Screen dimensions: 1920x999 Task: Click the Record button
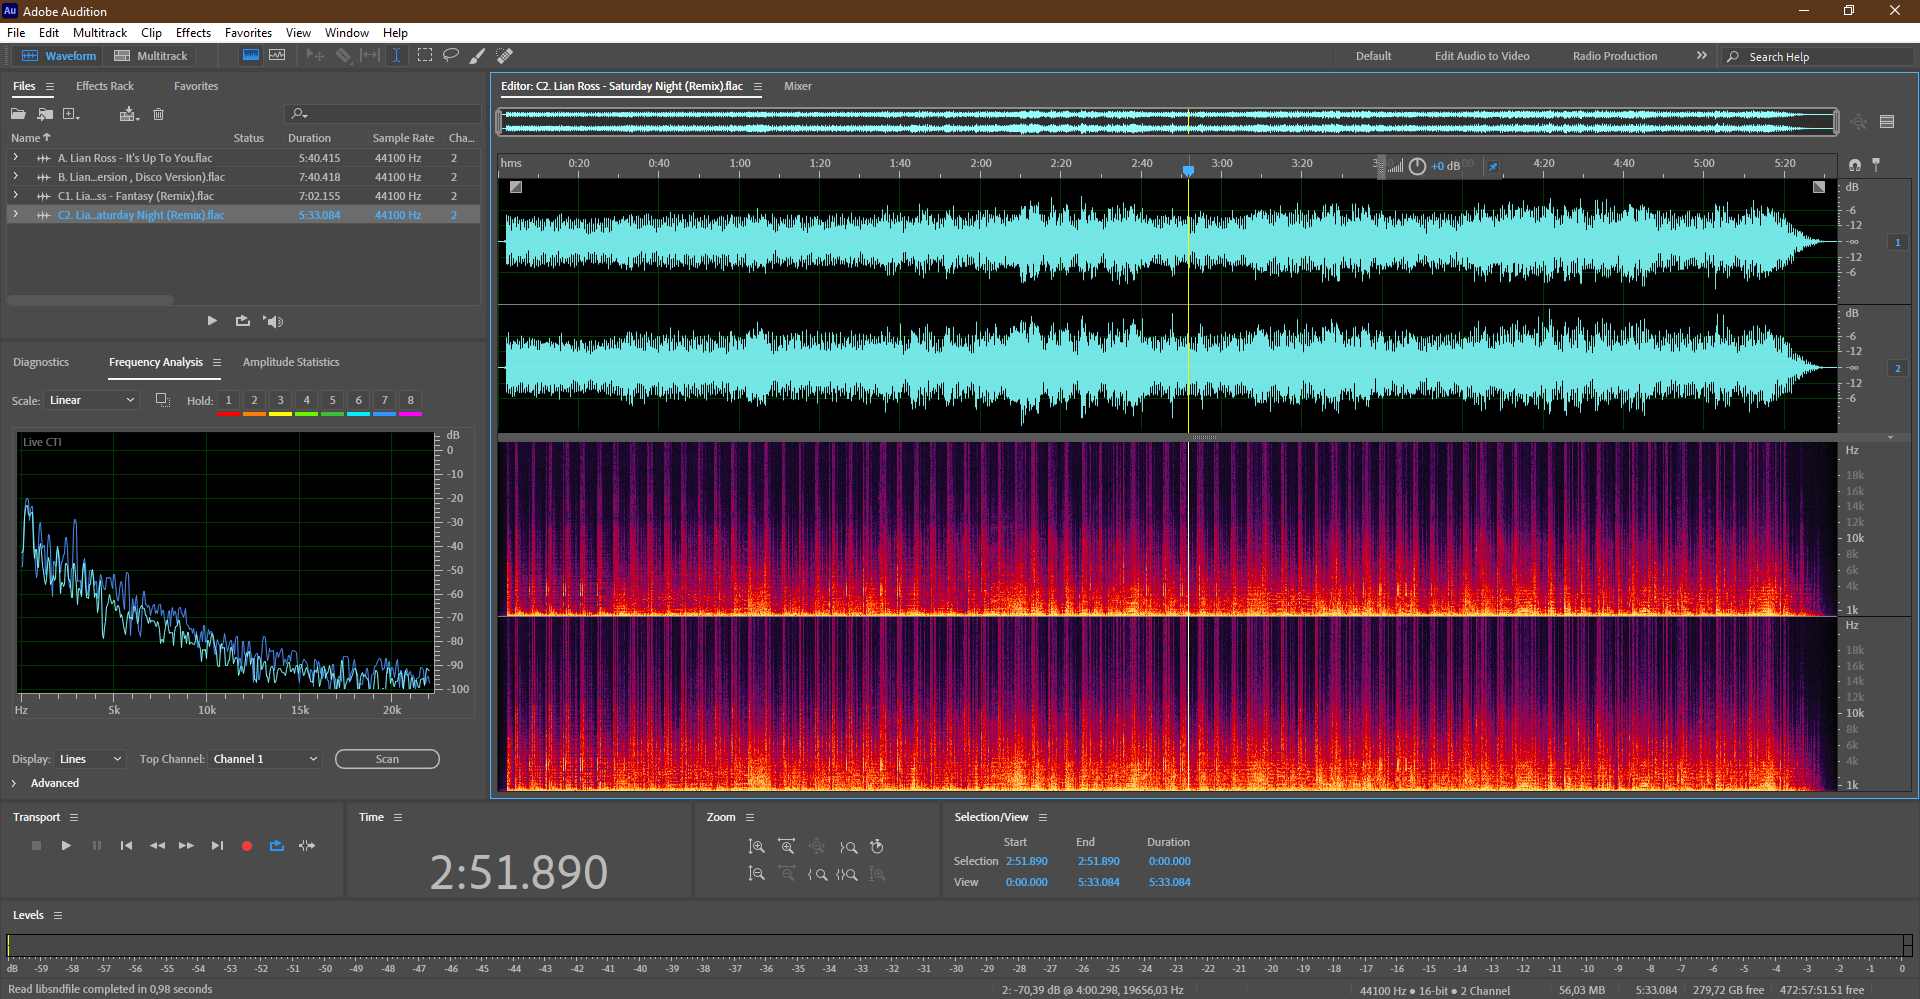pyautogui.click(x=247, y=846)
